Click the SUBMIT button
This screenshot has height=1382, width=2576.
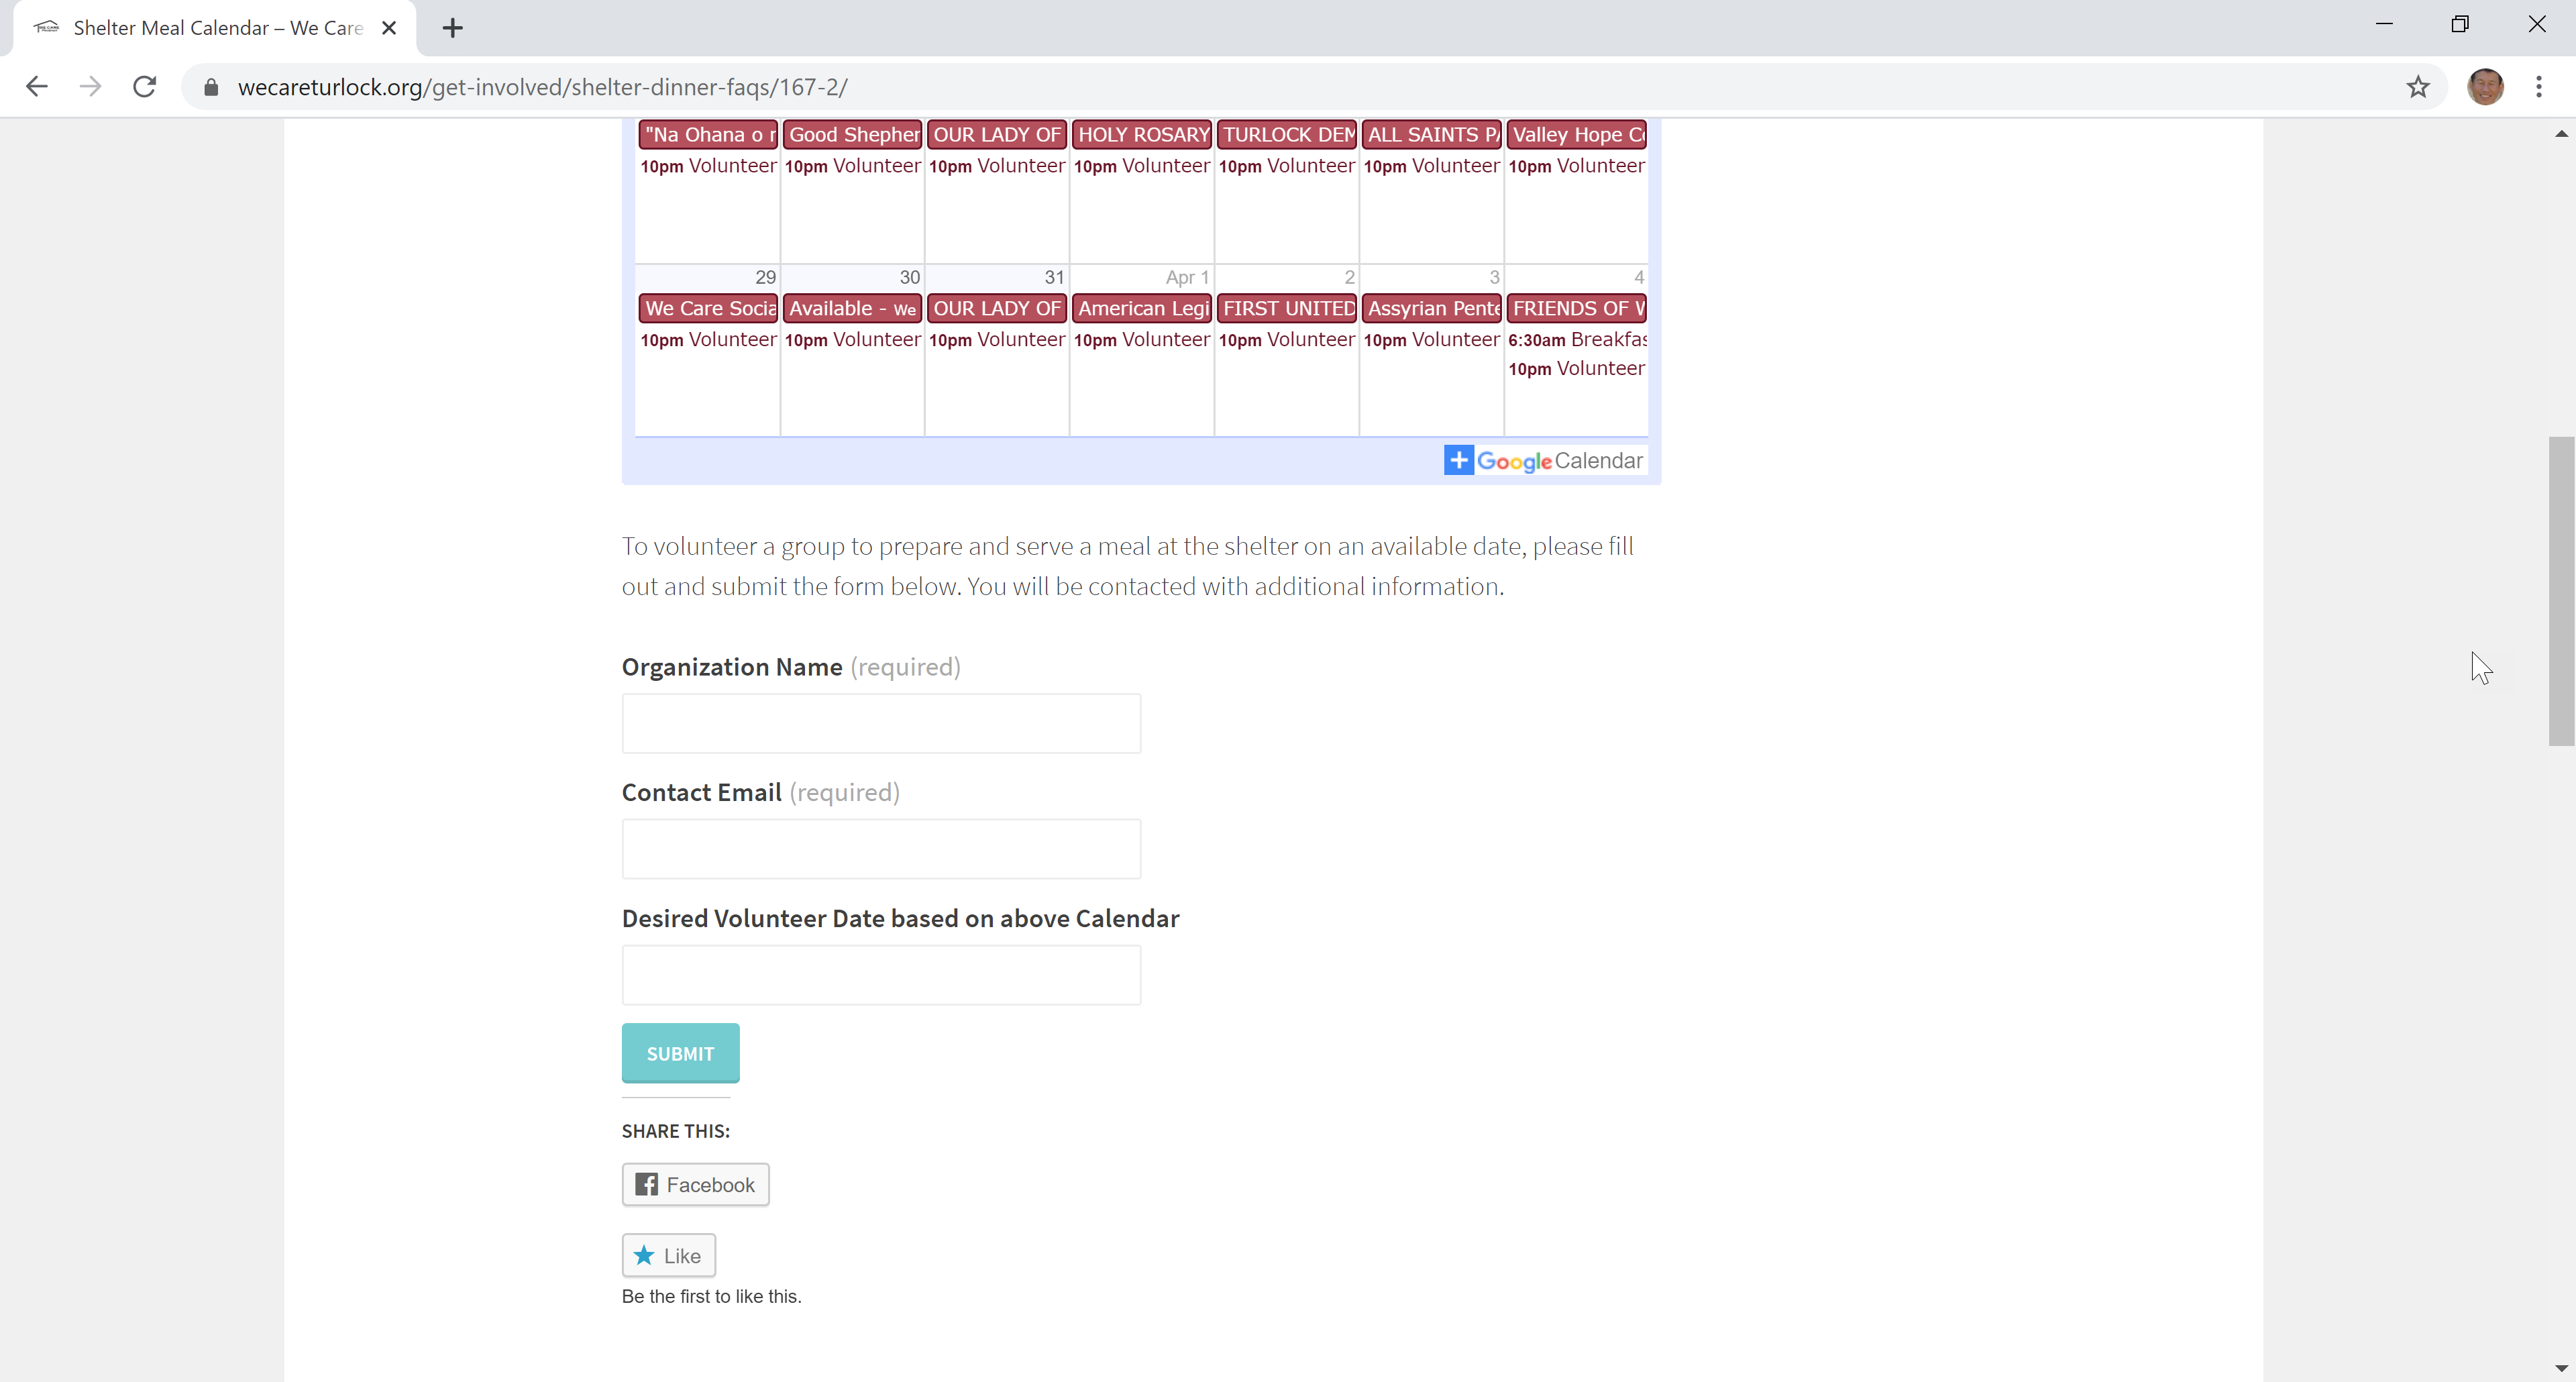pyautogui.click(x=680, y=1053)
